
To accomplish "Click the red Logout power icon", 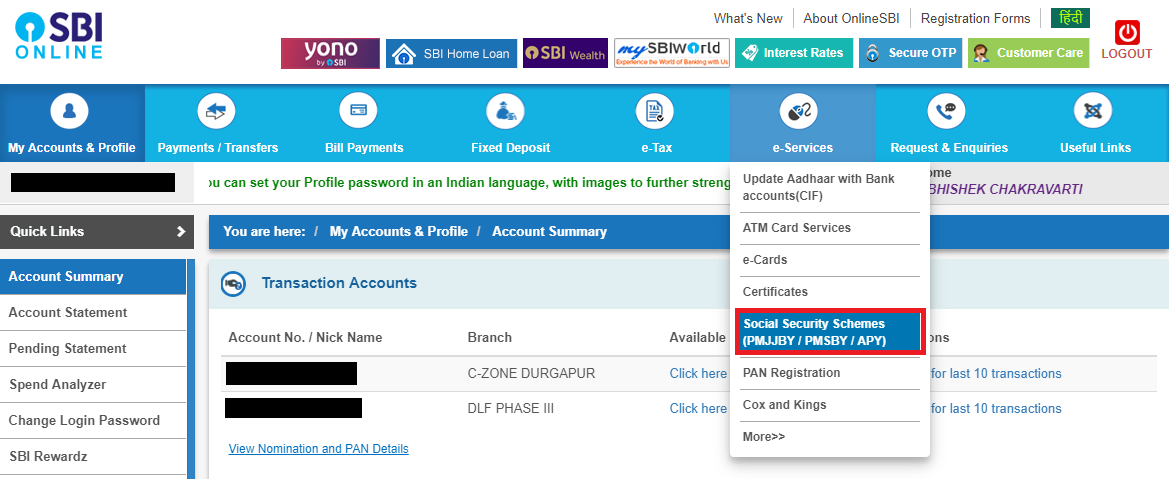I will click(1127, 33).
